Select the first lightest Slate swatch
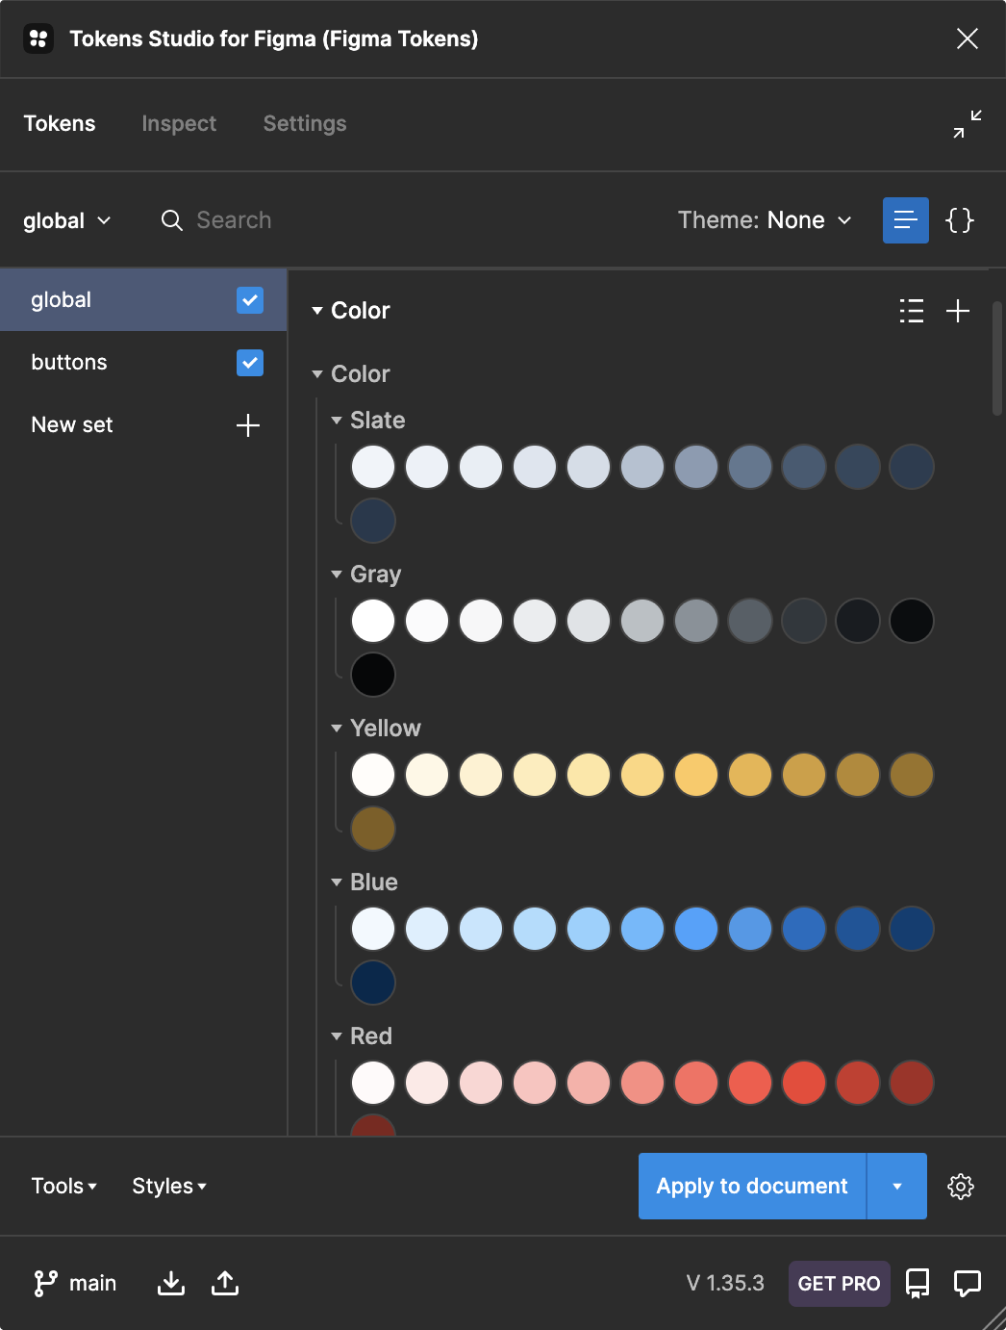1006x1330 pixels. click(373, 467)
